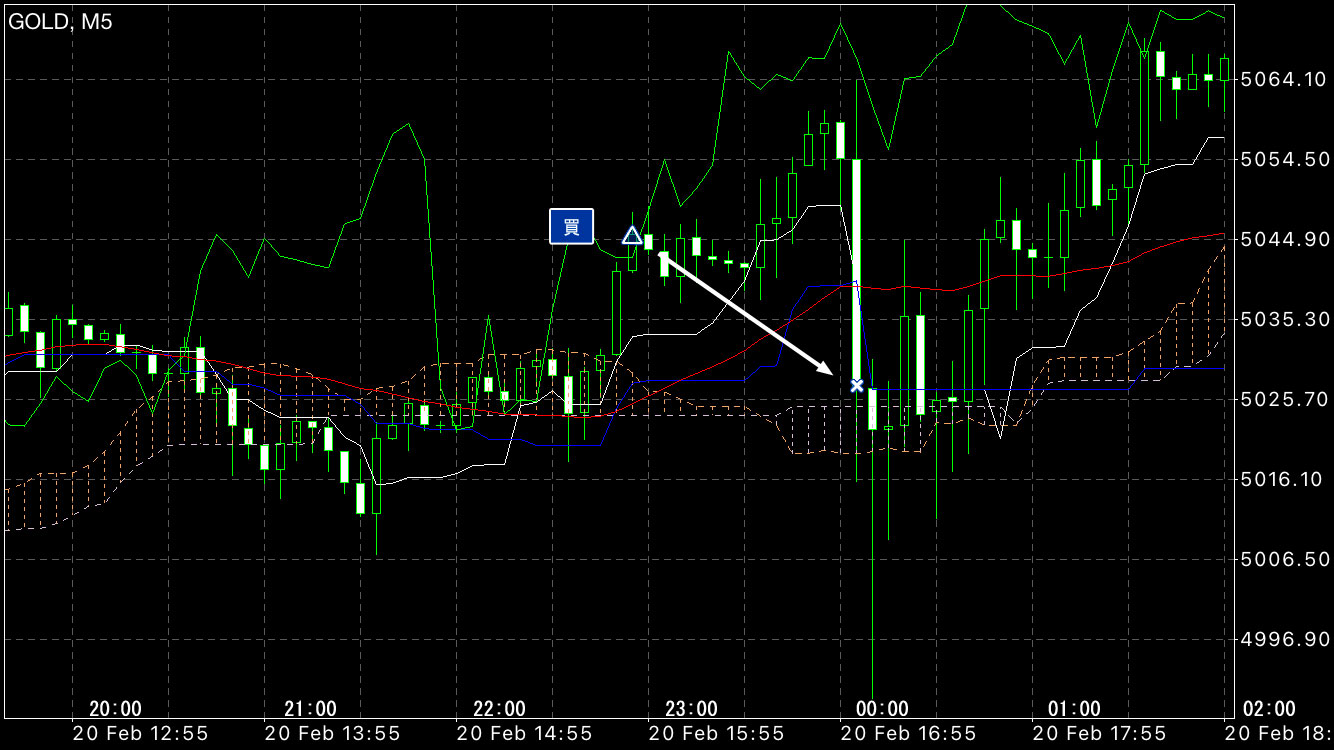Select the tall white candle above X marker
Screen dimensions: 1334x750
pos(856,265)
